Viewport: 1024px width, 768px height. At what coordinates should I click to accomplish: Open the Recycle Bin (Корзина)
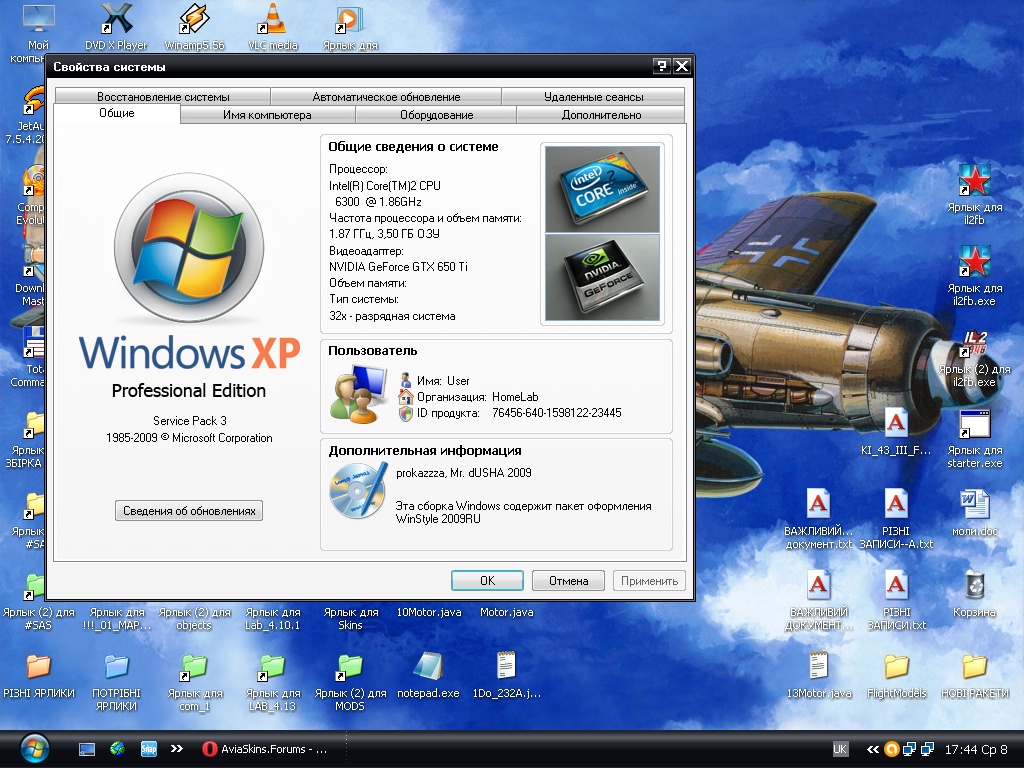tap(974, 586)
